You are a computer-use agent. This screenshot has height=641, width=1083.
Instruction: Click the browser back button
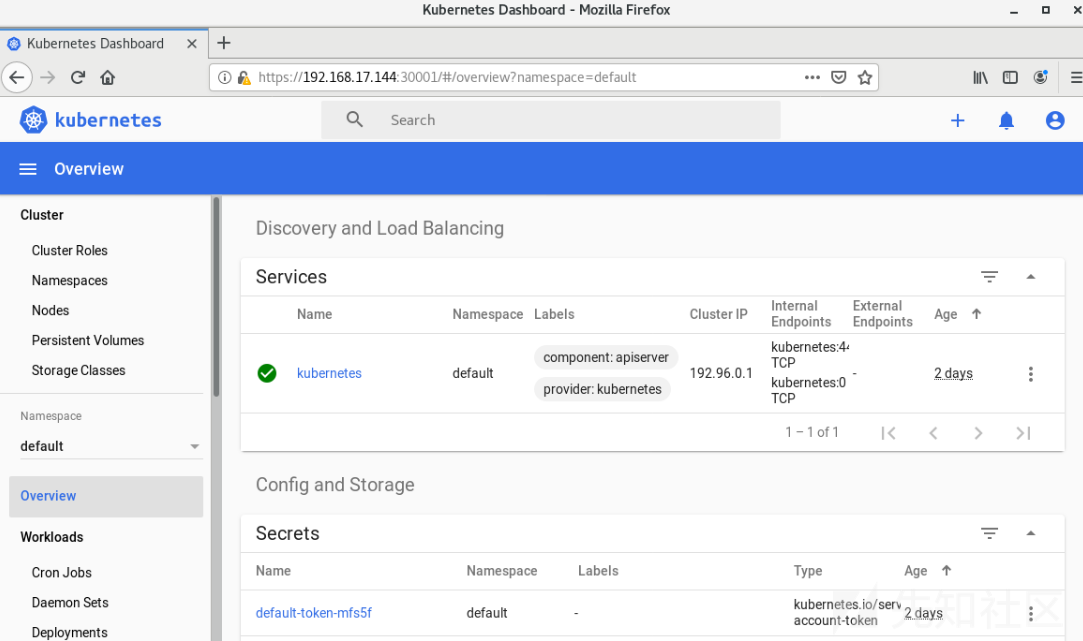[x=17, y=77]
